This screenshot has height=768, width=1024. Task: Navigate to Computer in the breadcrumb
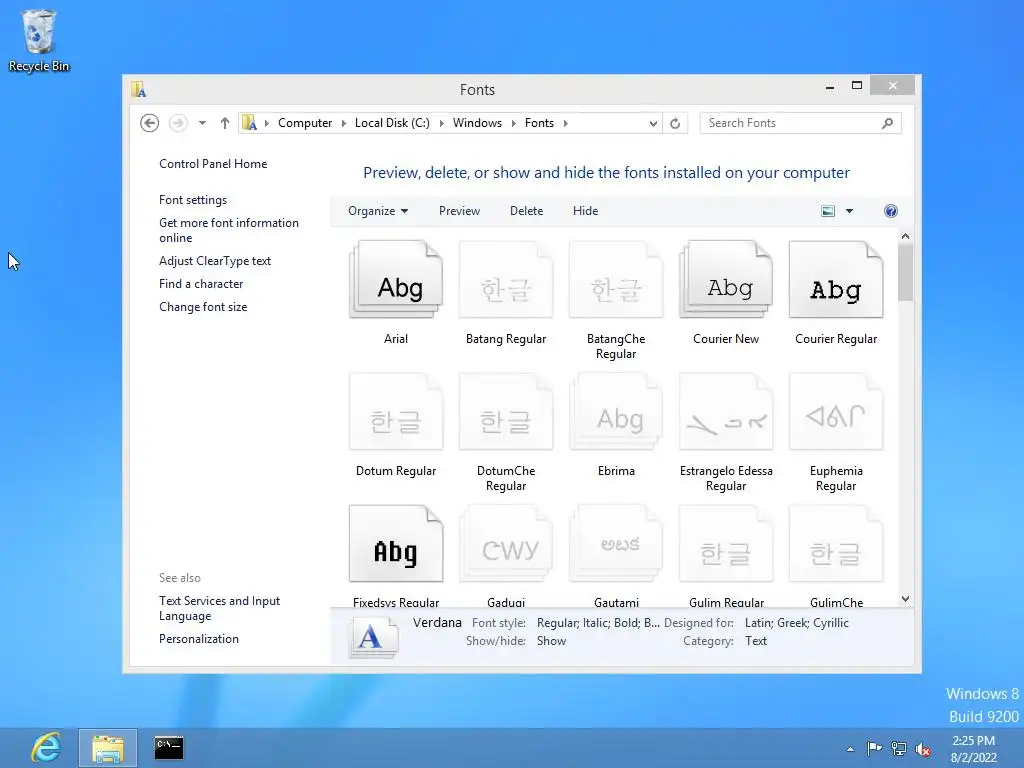[x=305, y=123]
